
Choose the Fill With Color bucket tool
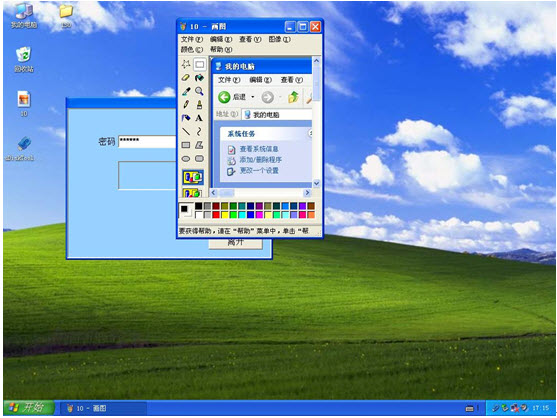[x=199, y=78]
